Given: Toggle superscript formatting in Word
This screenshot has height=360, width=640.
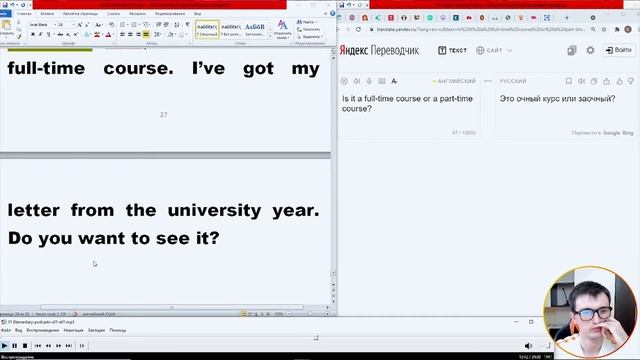Looking at the screenshot, I should [76, 34].
